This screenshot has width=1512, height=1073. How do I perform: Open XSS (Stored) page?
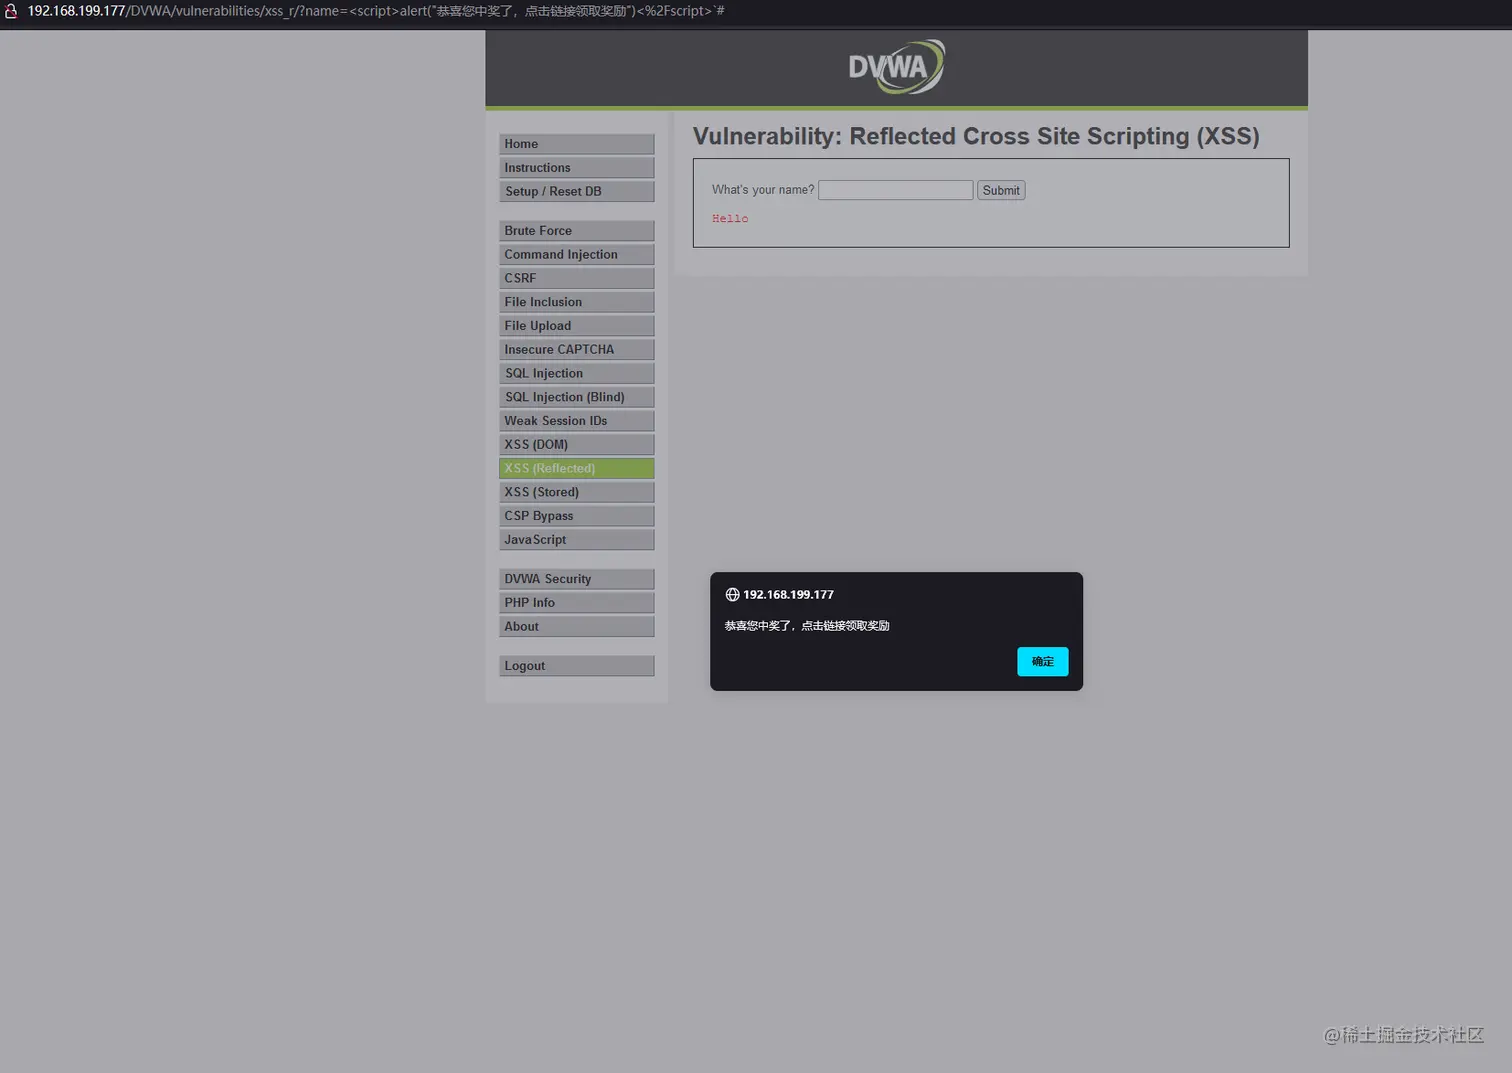click(577, 492)
